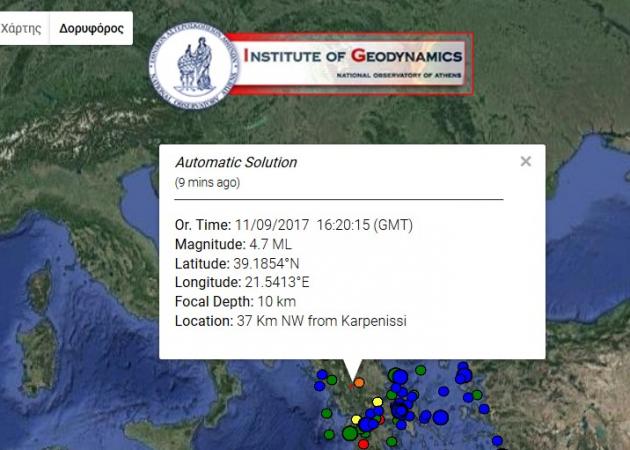
Task: Select the Latitude 39.1854°N value
Action: (x=266, y=264)
